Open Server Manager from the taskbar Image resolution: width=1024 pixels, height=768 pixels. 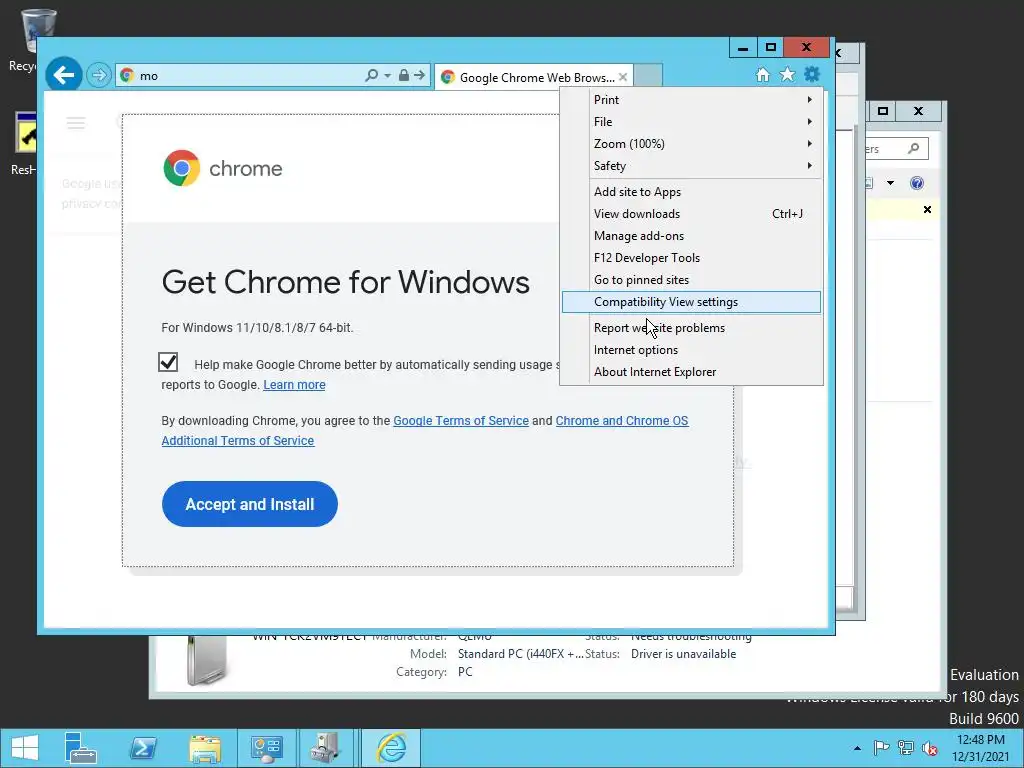(80, 748)
